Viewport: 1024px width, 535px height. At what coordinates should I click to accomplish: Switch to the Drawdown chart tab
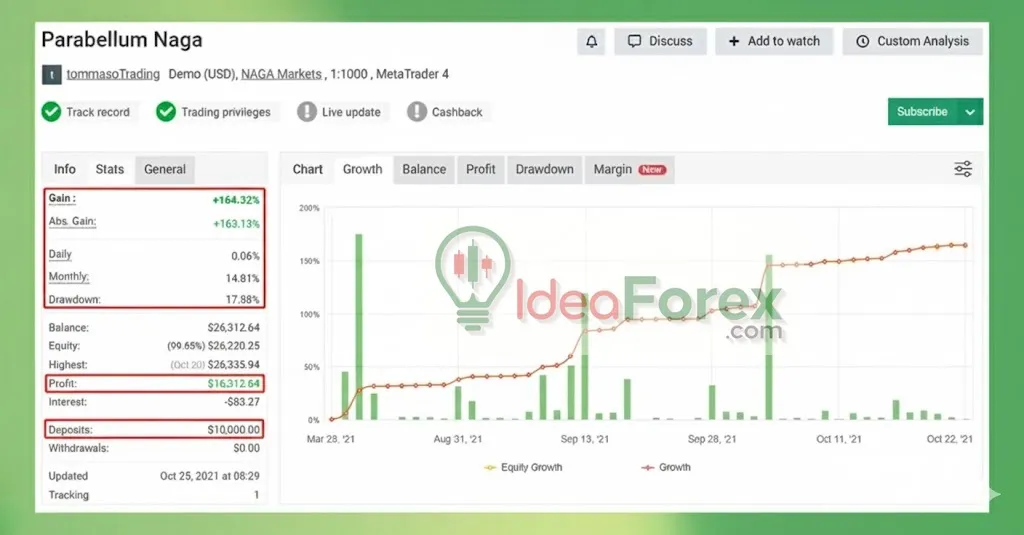(x=545, y=169)
